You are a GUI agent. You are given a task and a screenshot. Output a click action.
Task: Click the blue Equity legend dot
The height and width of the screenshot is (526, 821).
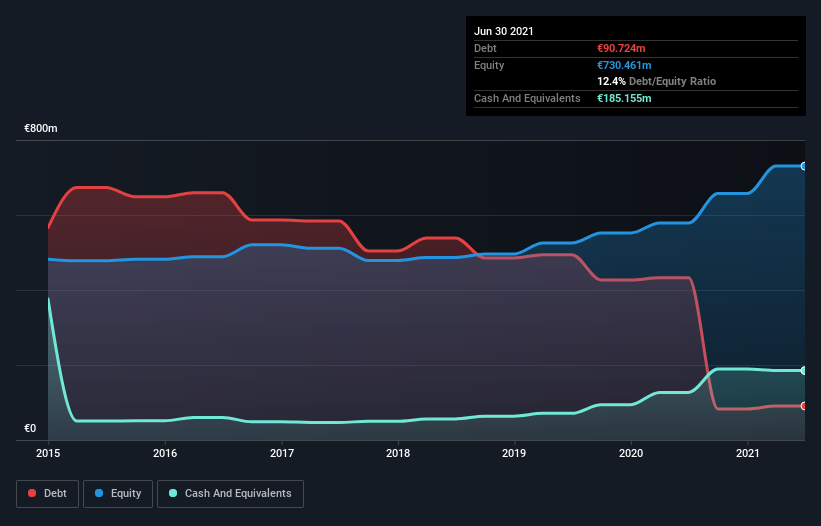coord(99,493)
